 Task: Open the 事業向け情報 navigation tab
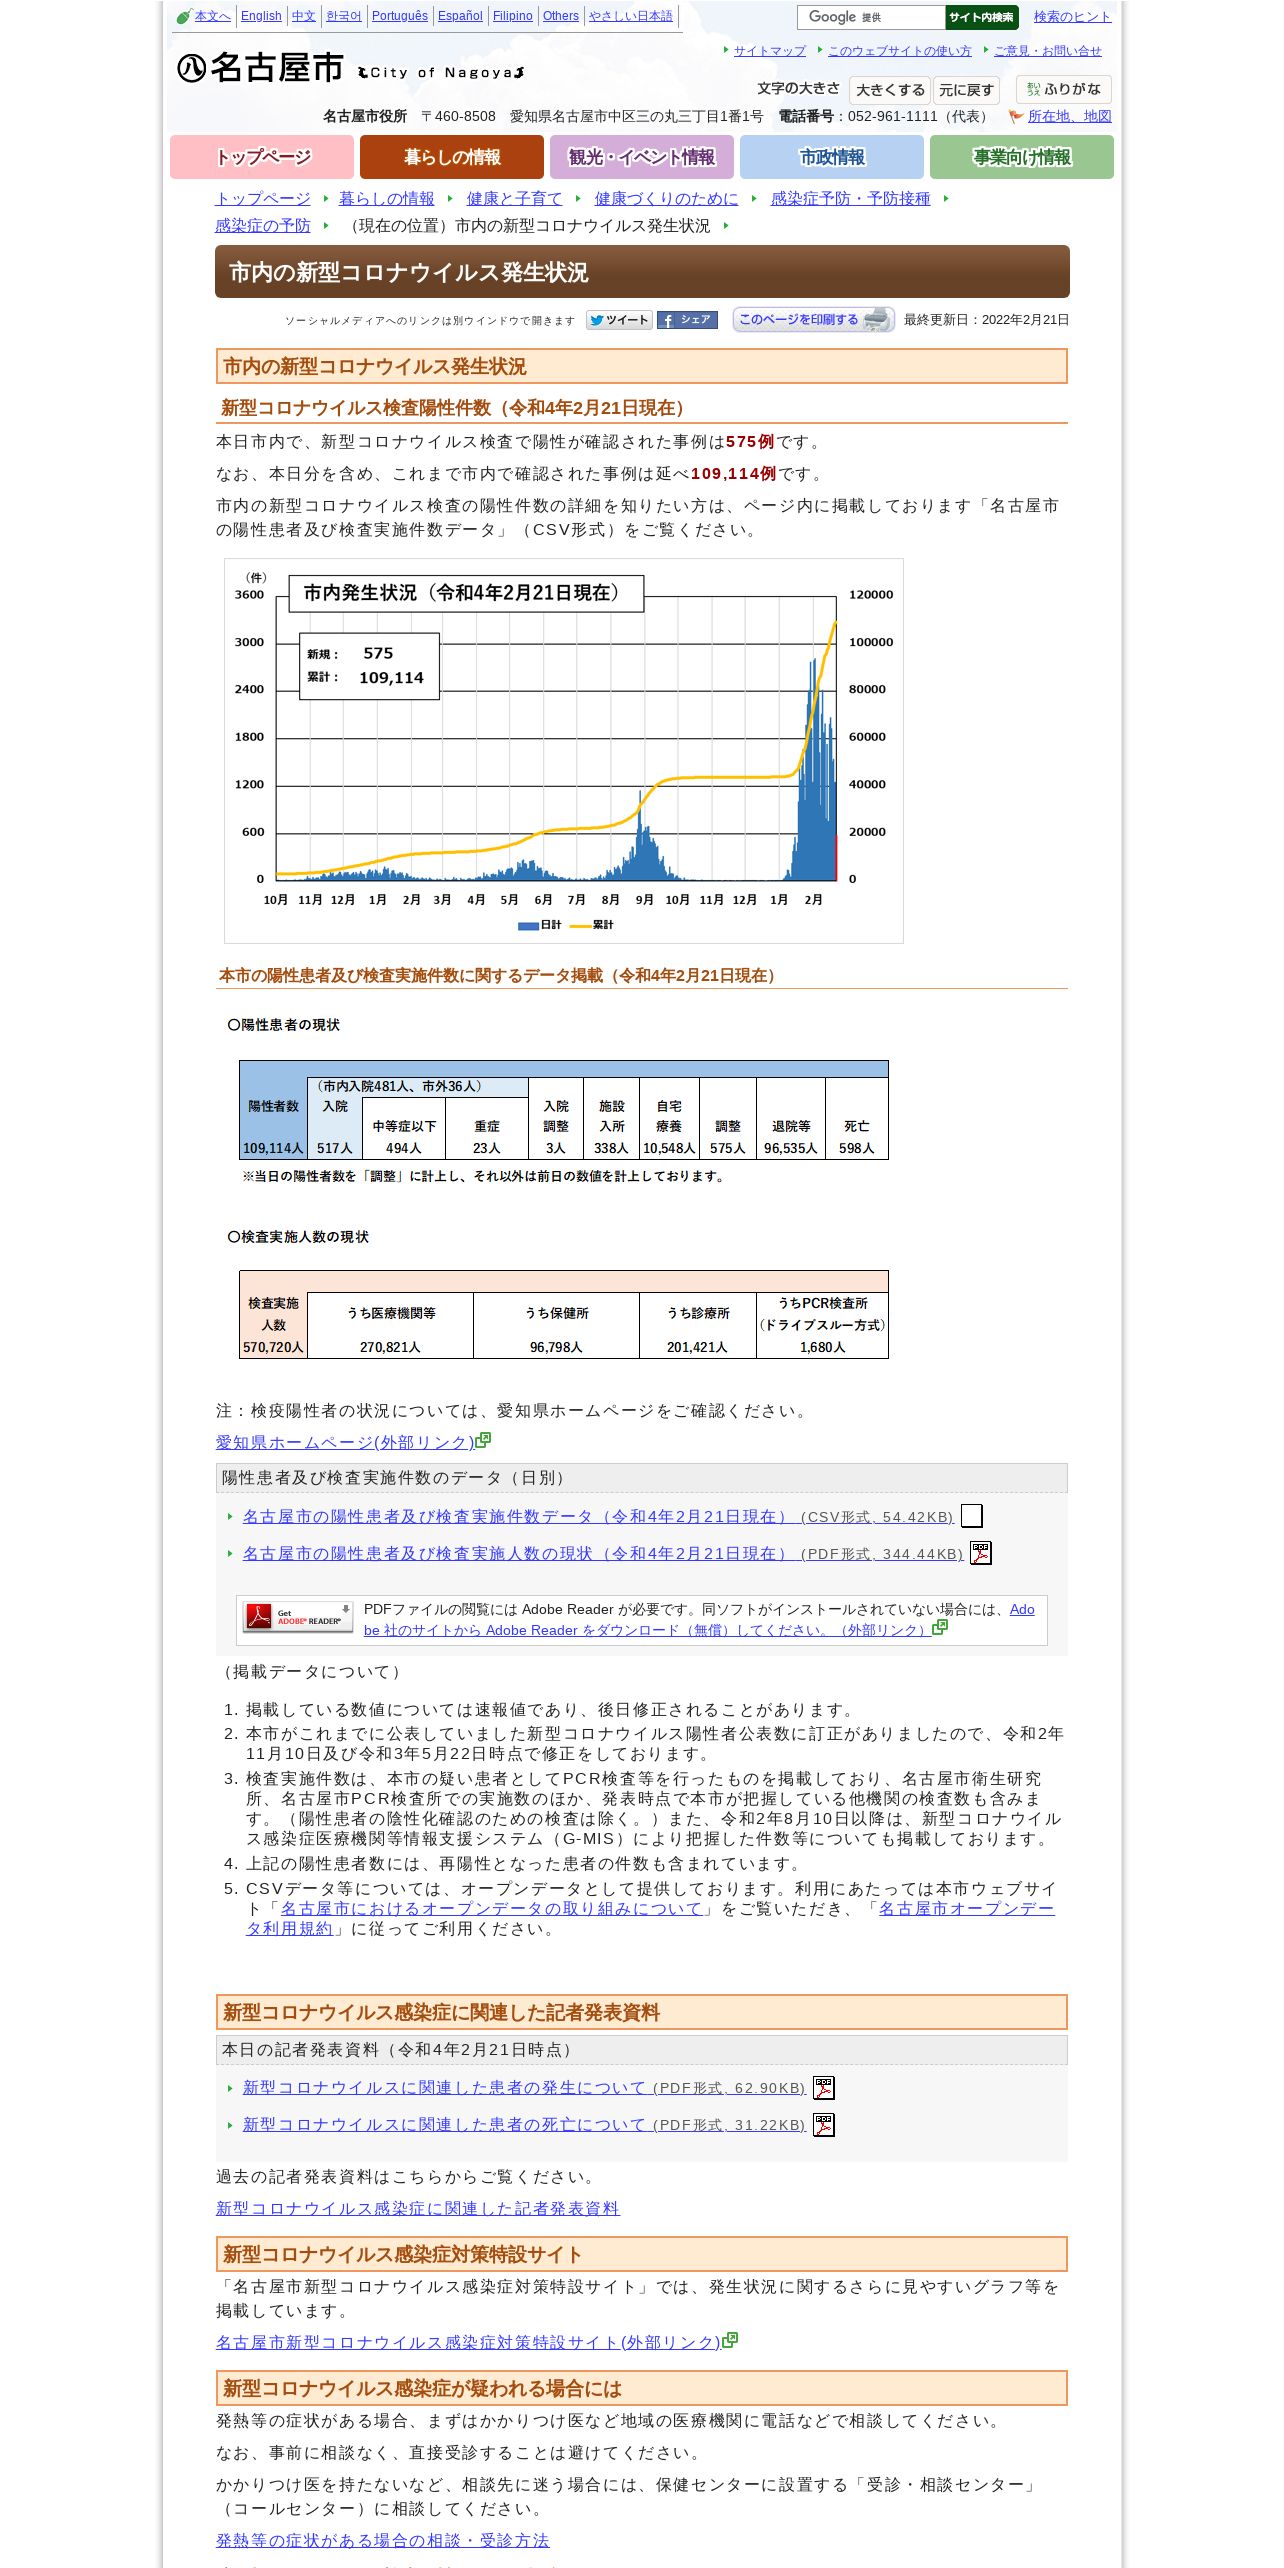click(x=1022, y=157)
